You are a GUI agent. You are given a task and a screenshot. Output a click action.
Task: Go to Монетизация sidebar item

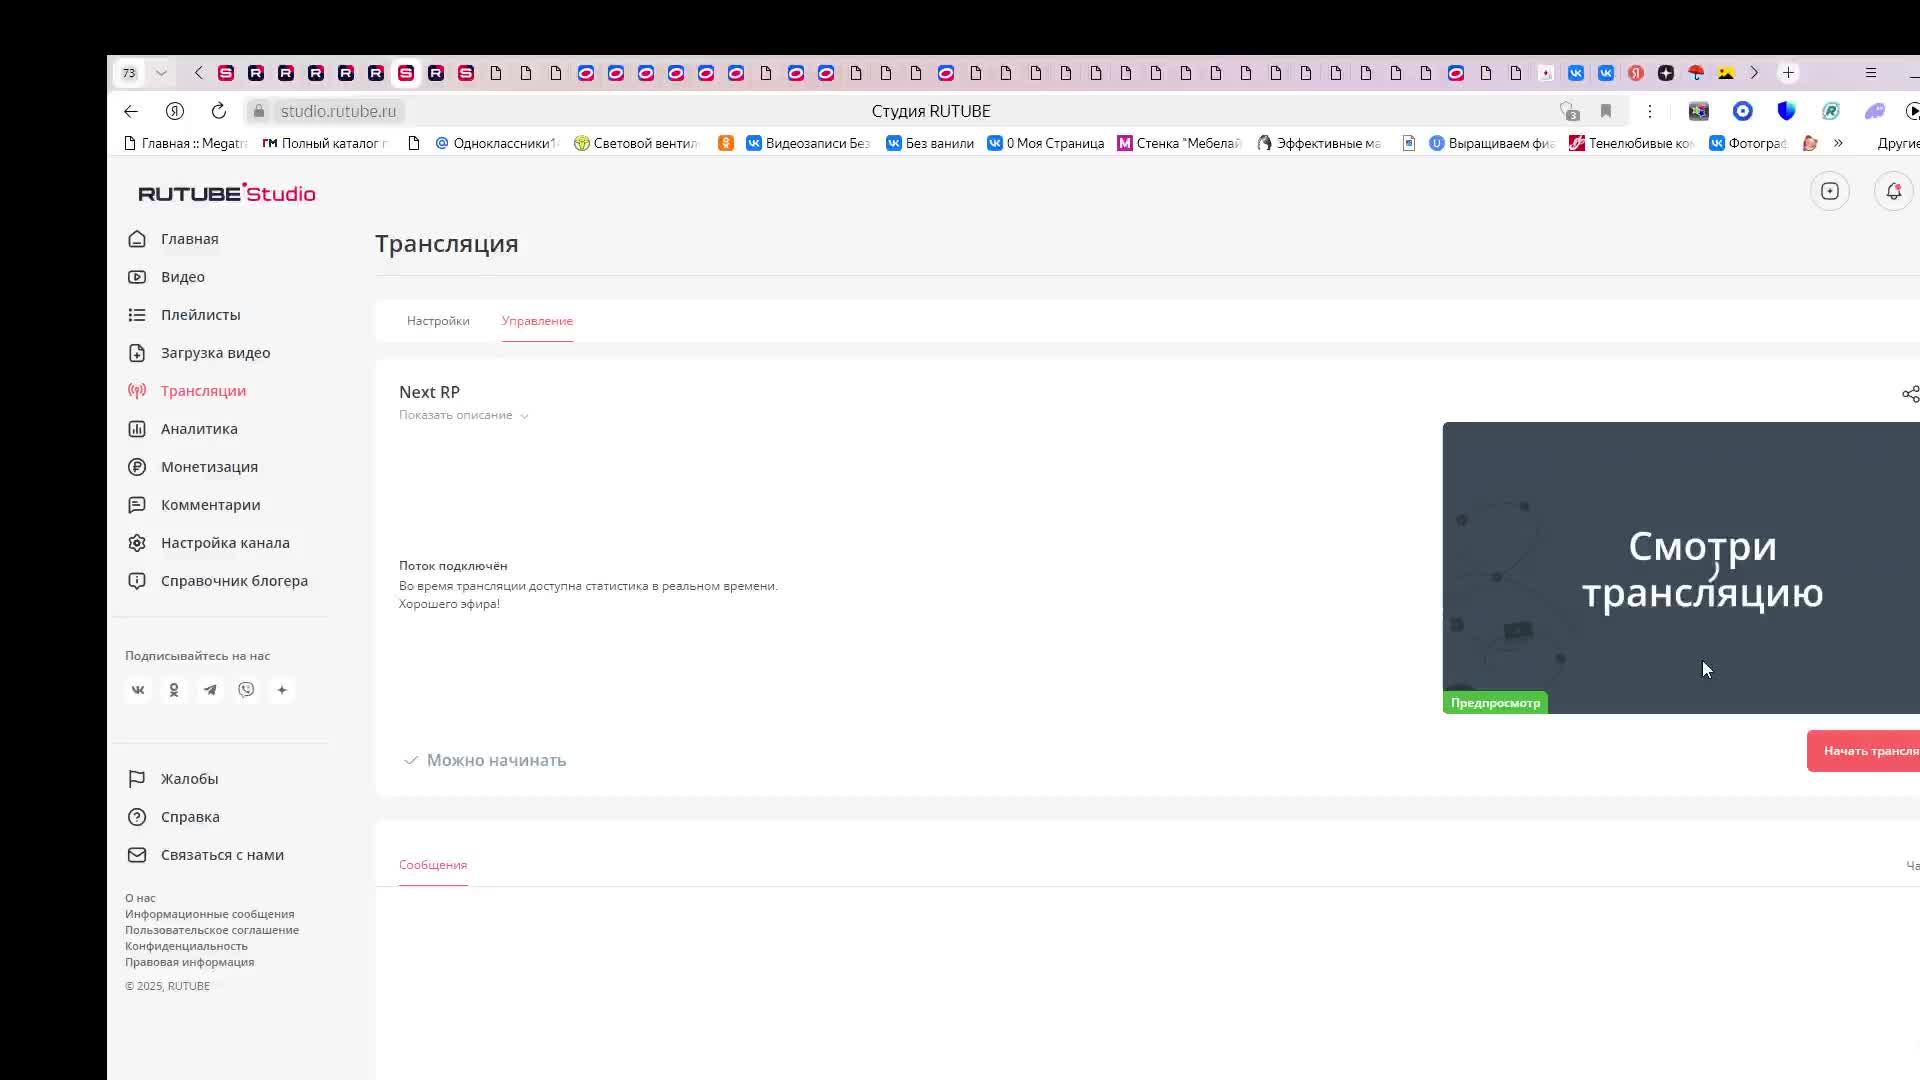(x=209, y=467)
